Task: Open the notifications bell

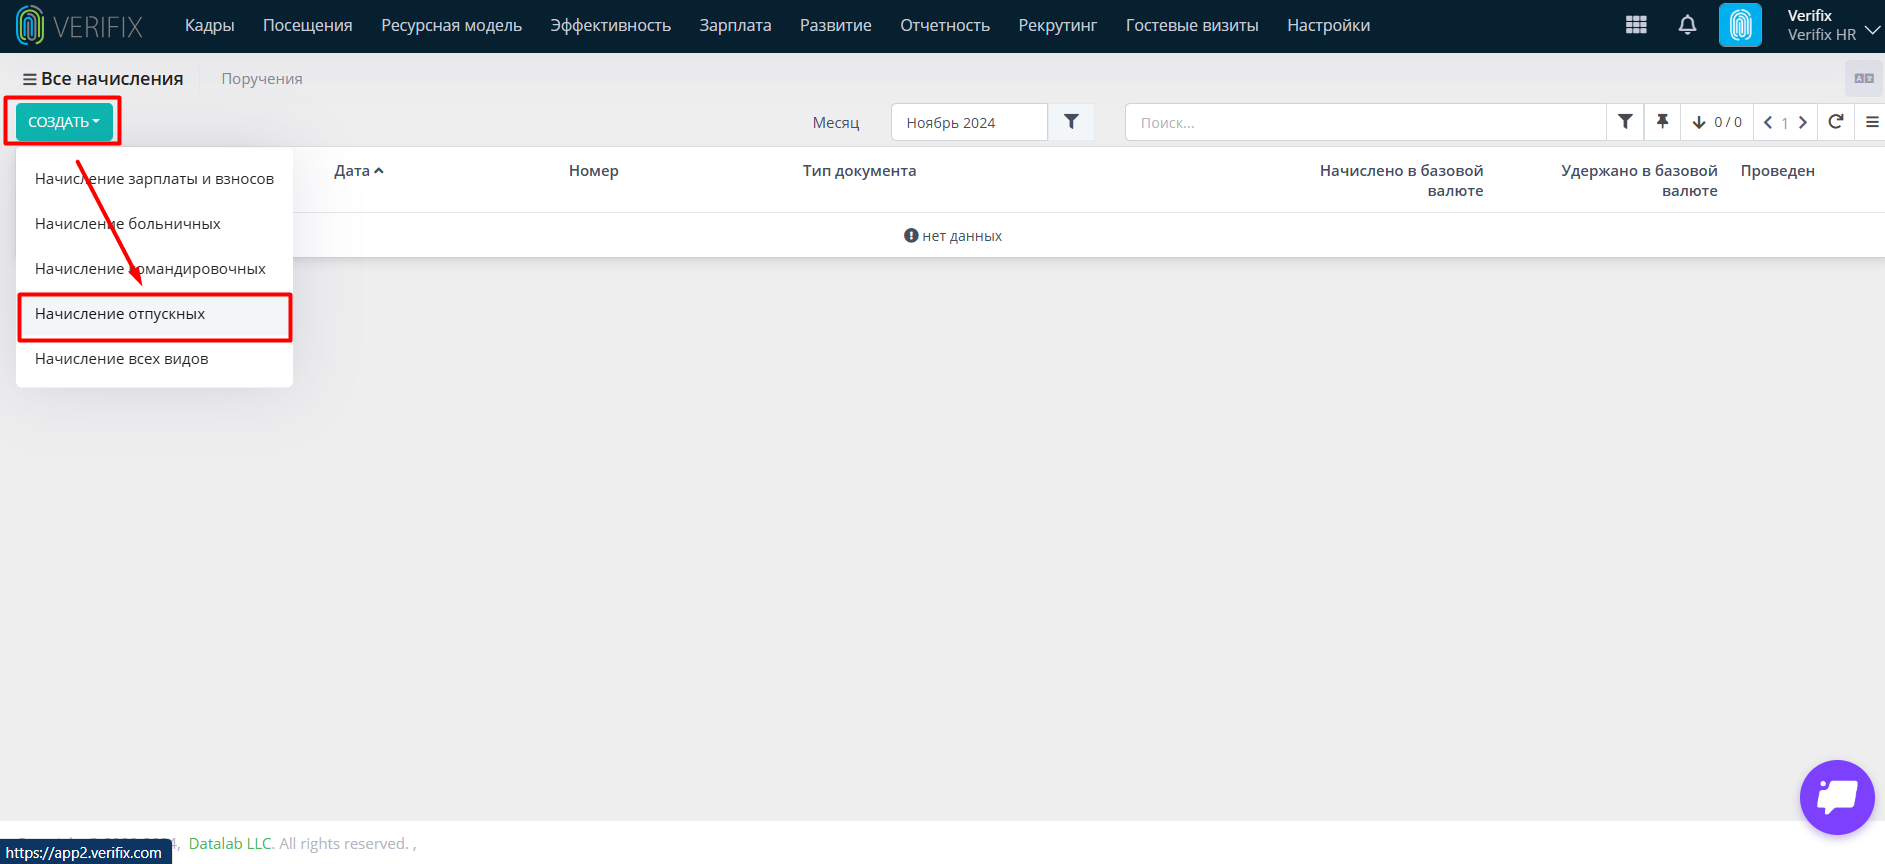Action: coord(1687,25)
